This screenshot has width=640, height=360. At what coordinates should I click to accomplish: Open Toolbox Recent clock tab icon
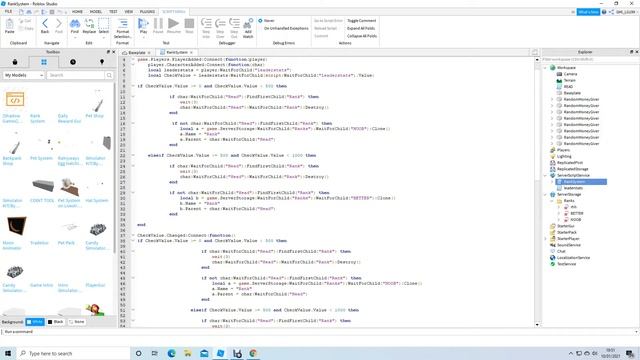tap(73, 62)
